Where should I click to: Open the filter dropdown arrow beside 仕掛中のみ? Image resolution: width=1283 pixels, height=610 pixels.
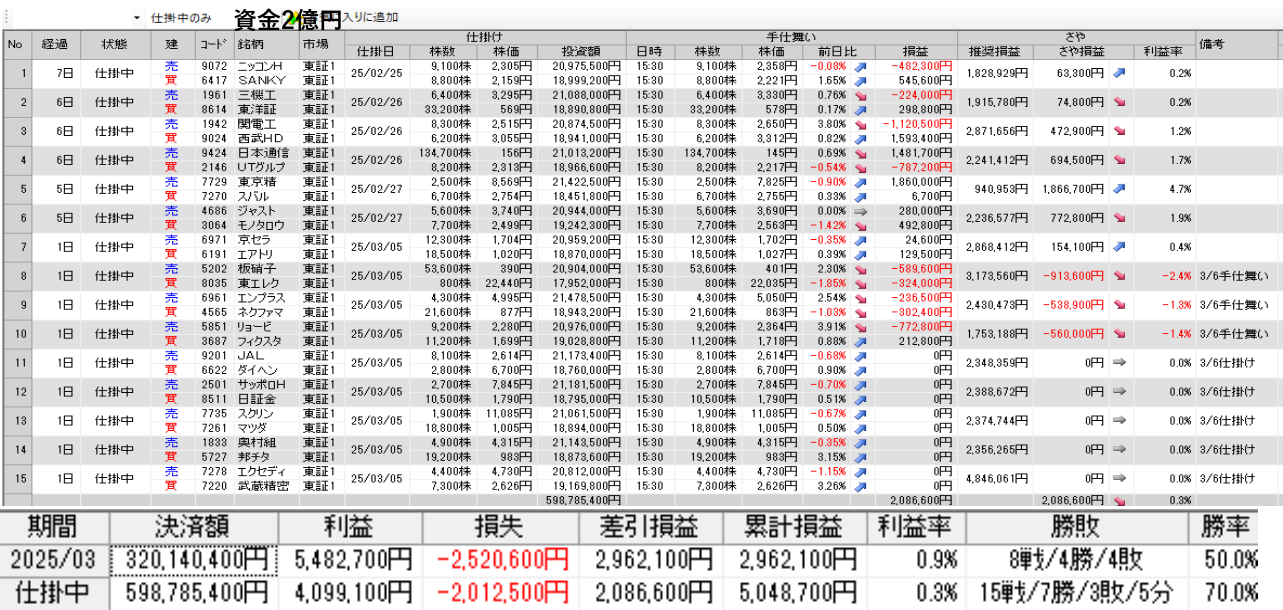tap(136, 18)
